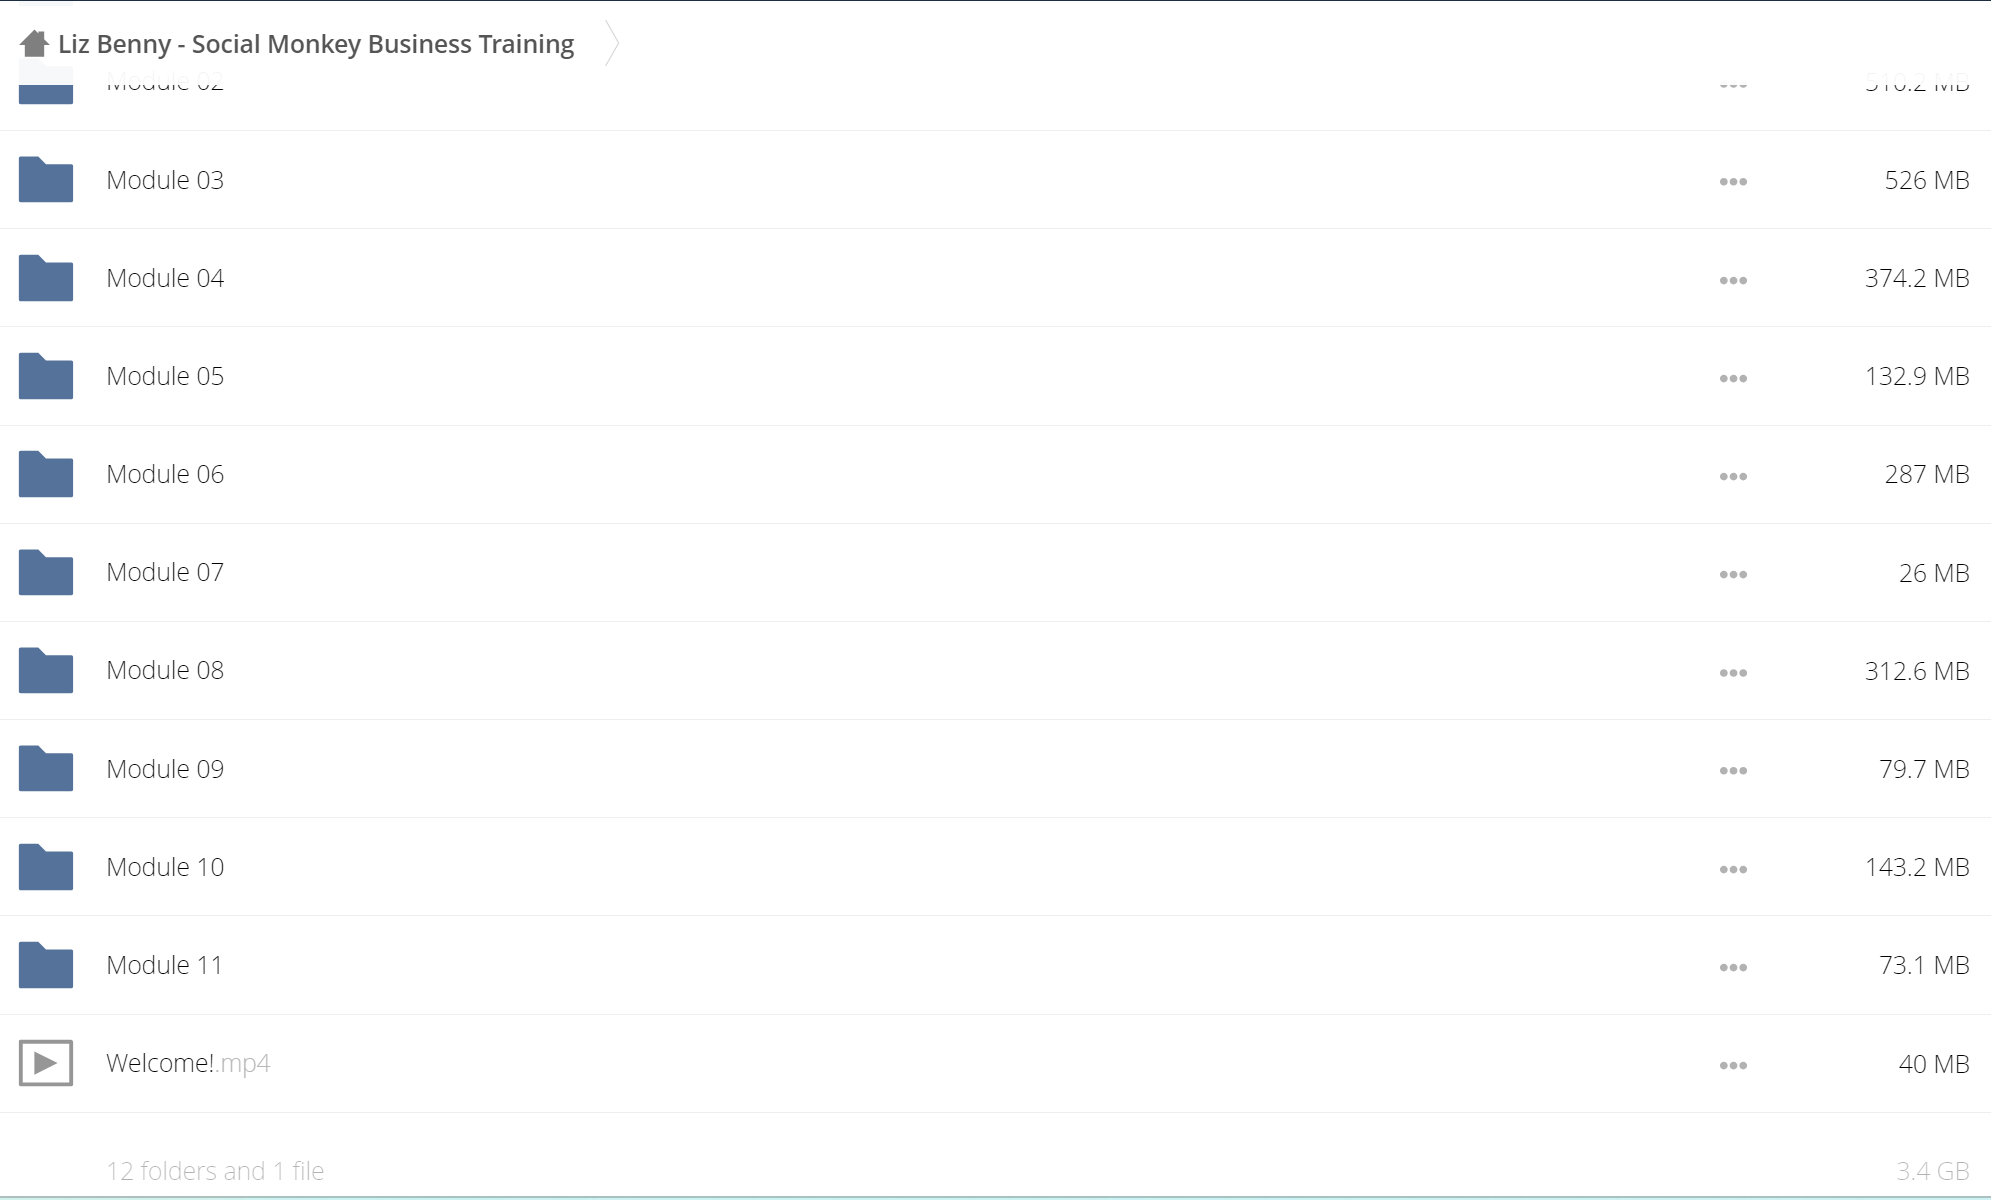Click the 40 MB size value
Viewport: 1991px width, 1200px height.
coord(1934,1064)
